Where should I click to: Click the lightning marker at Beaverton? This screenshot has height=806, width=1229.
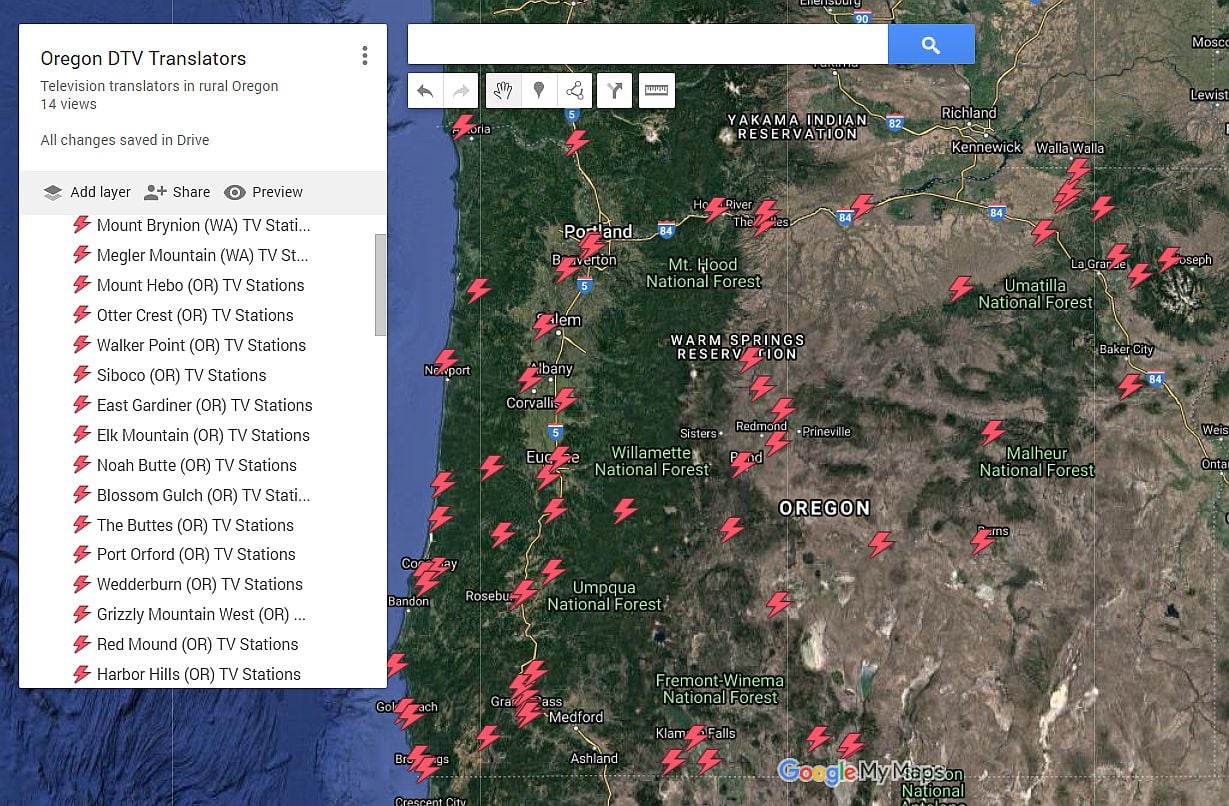tap(568, 269)
